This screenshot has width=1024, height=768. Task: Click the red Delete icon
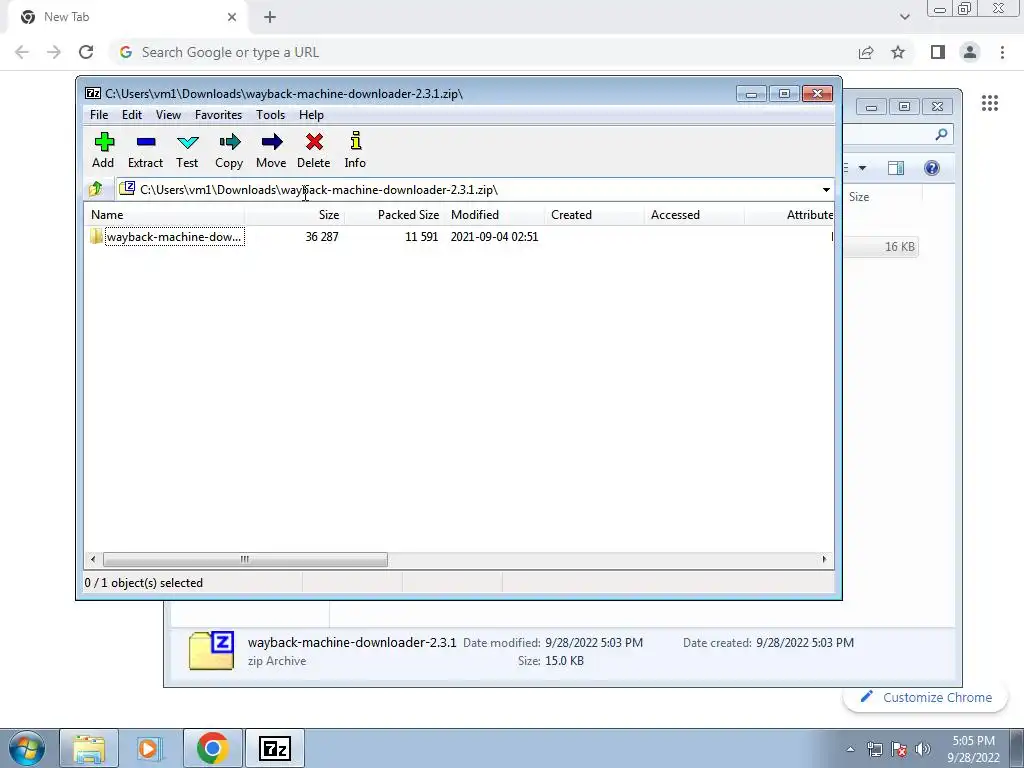click(x=313, y=150)
